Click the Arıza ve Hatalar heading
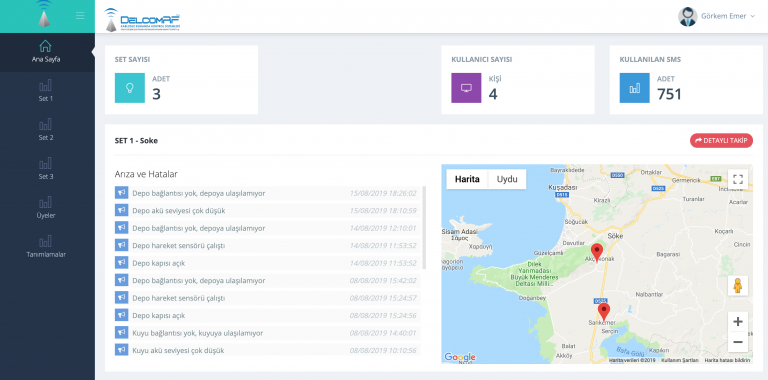 point(146,174)
